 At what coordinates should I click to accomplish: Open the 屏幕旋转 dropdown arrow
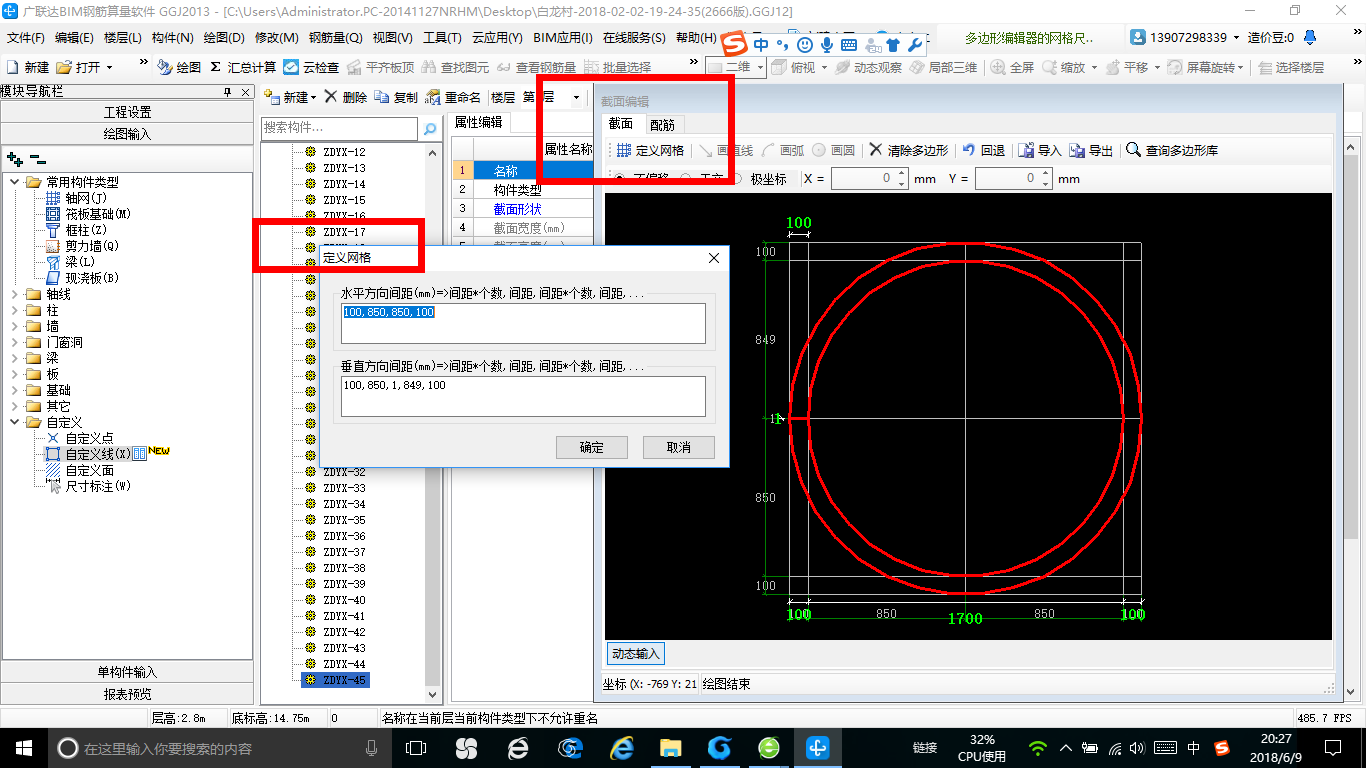click(1241, 67)
